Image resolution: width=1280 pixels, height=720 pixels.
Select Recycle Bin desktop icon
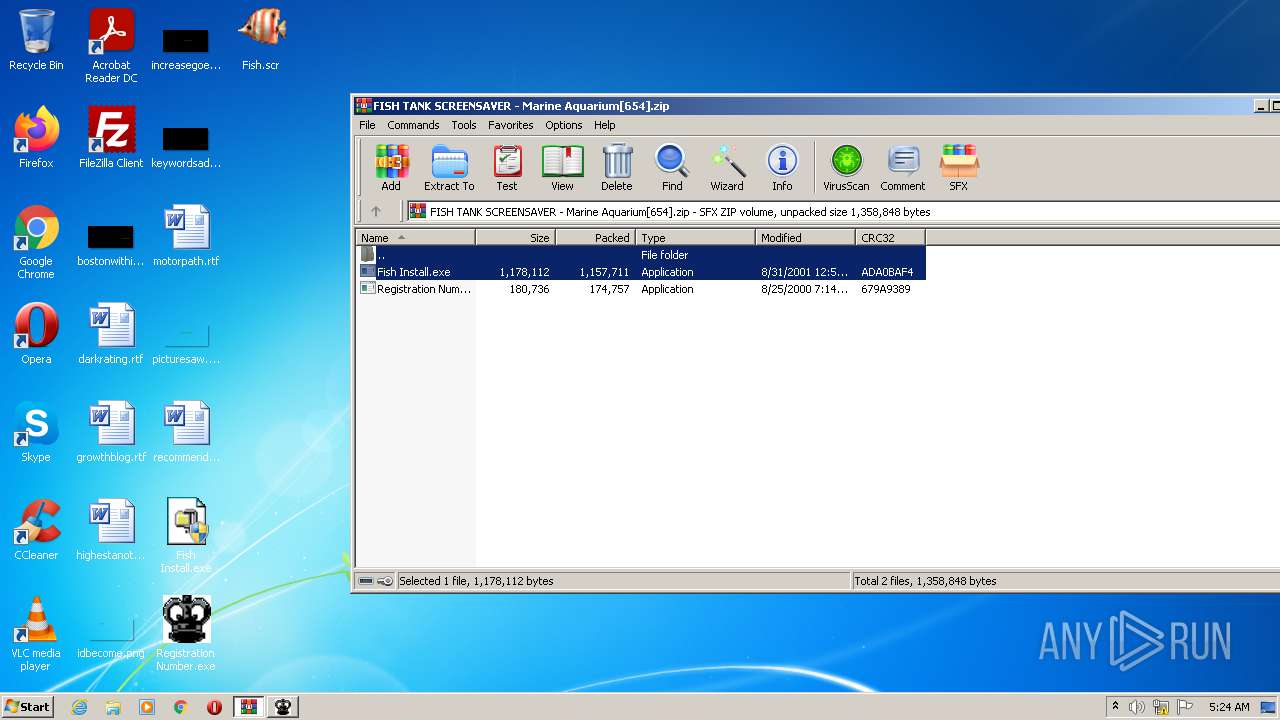(x=36, y=40)
